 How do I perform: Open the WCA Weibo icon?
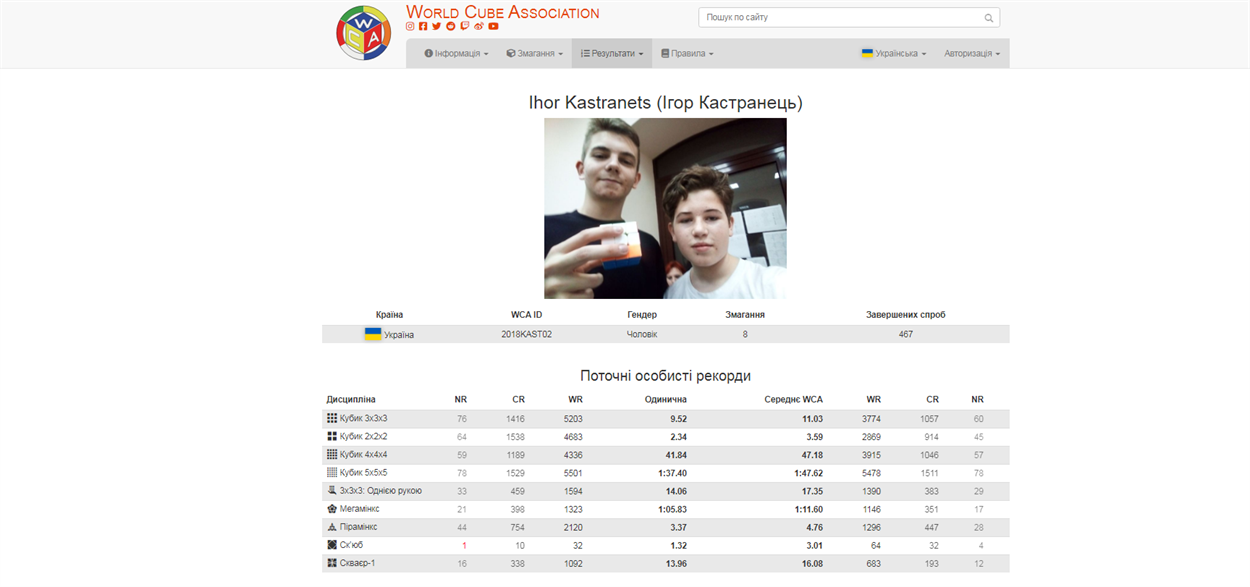click(479, 26)
